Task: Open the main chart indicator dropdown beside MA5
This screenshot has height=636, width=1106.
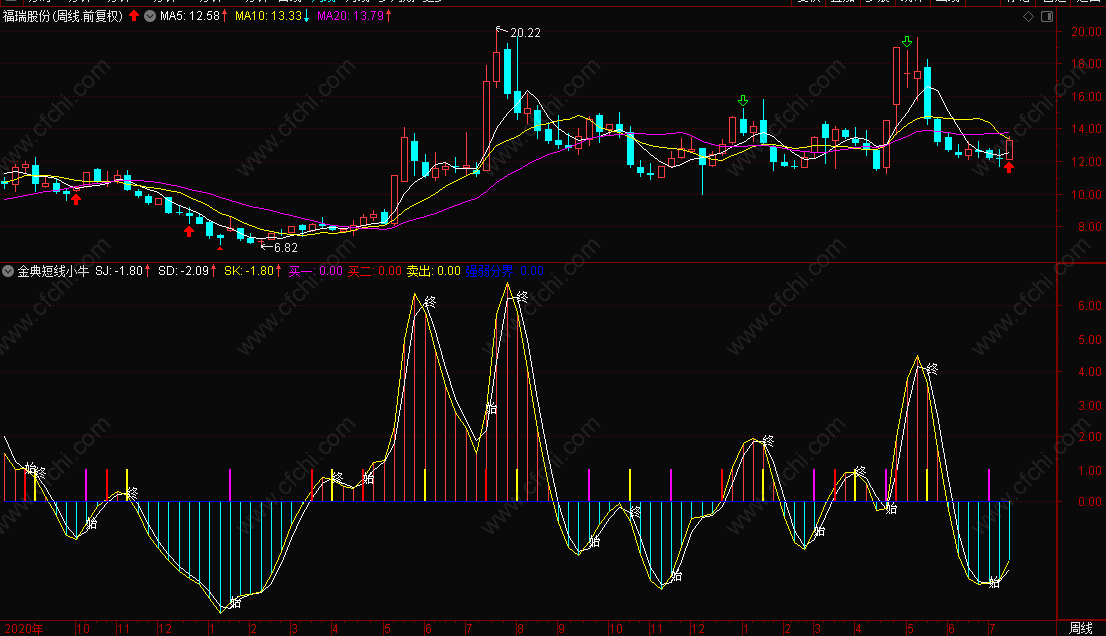Action: click(x=150, y=16)
